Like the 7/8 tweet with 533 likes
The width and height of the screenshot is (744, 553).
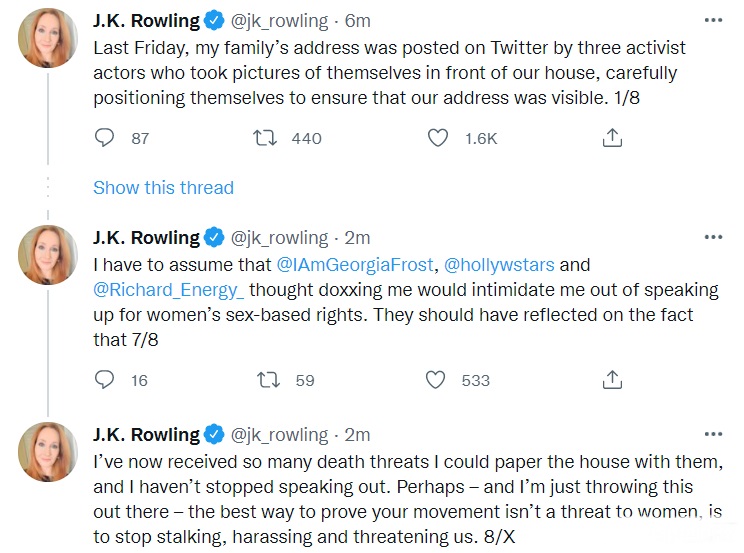click(435, 380)
